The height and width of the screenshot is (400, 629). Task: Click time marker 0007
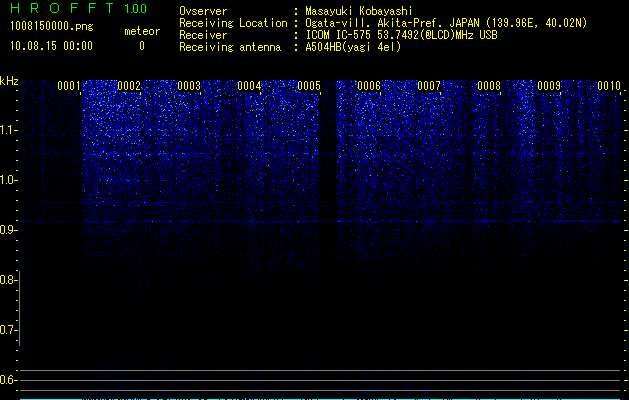click(429, 86)
